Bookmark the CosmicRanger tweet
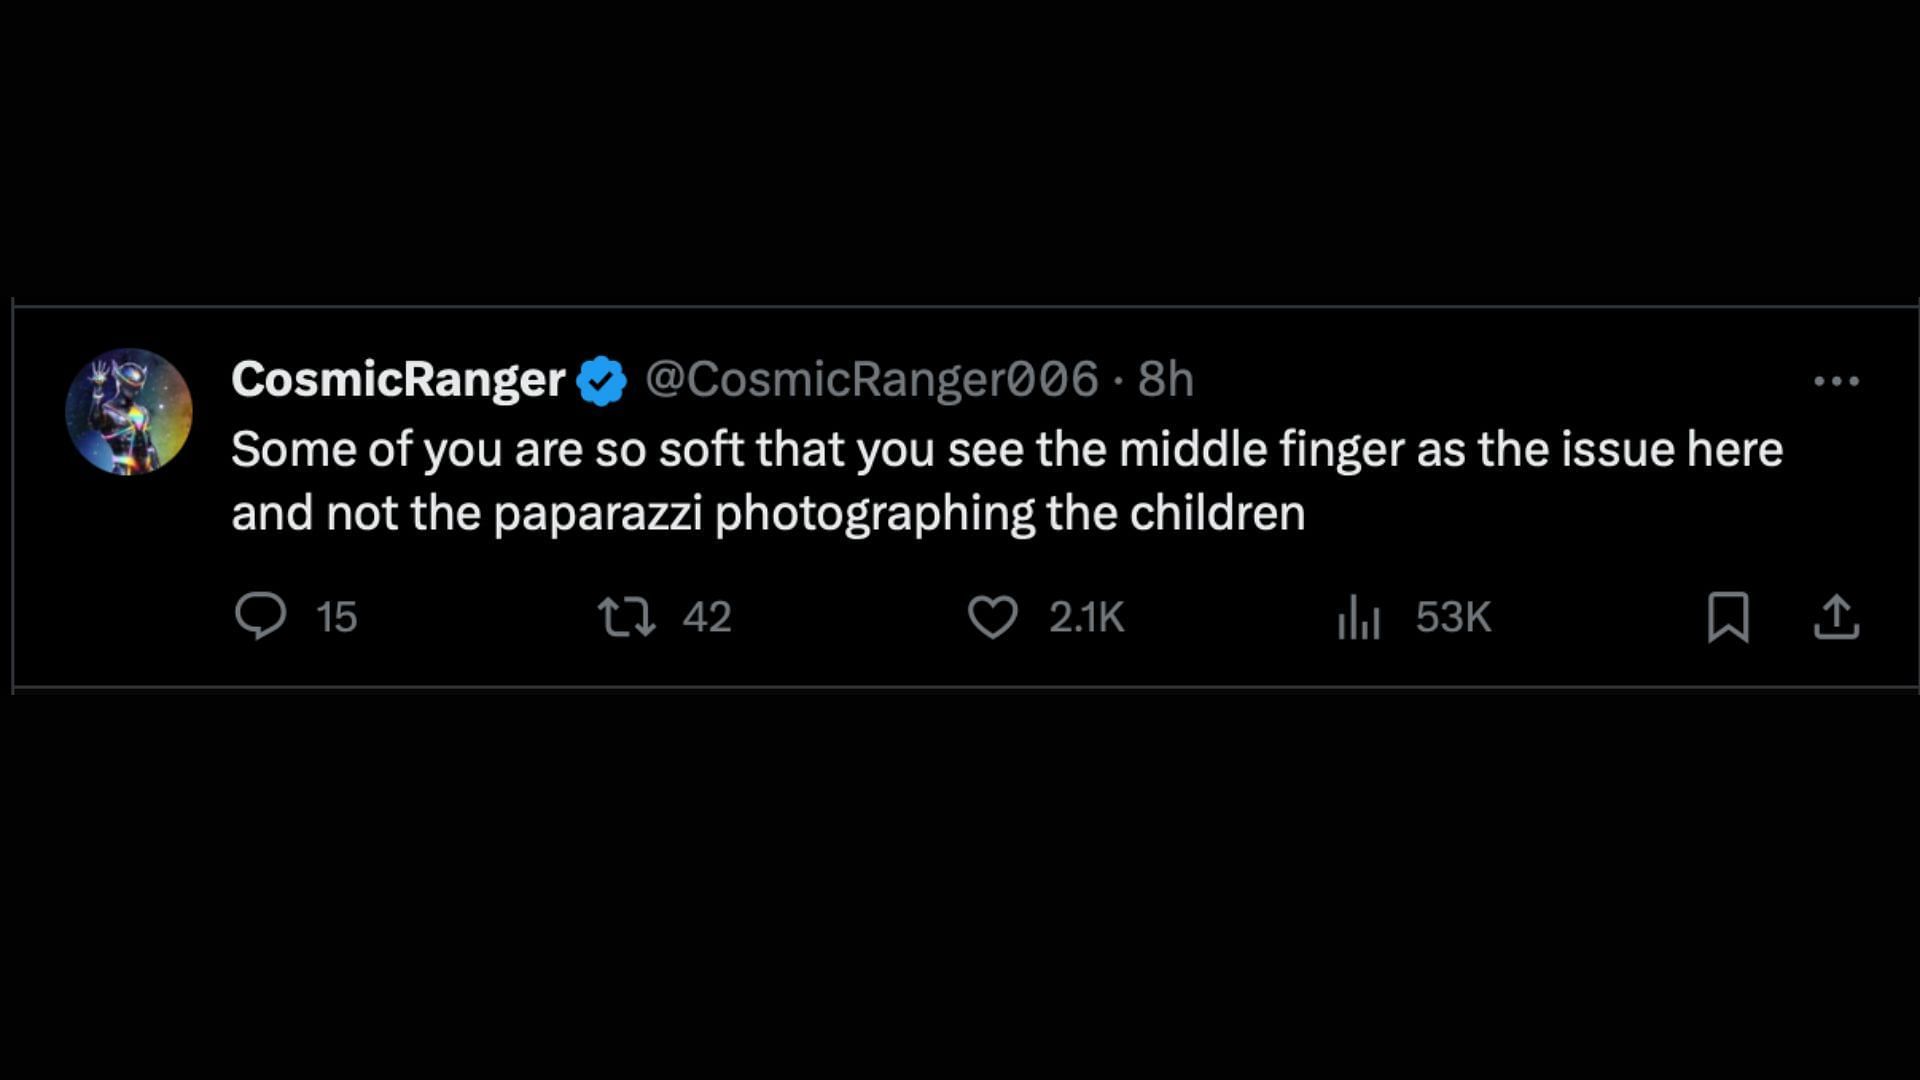This screenshot has width=1920, height=1080. (1728, 616)
